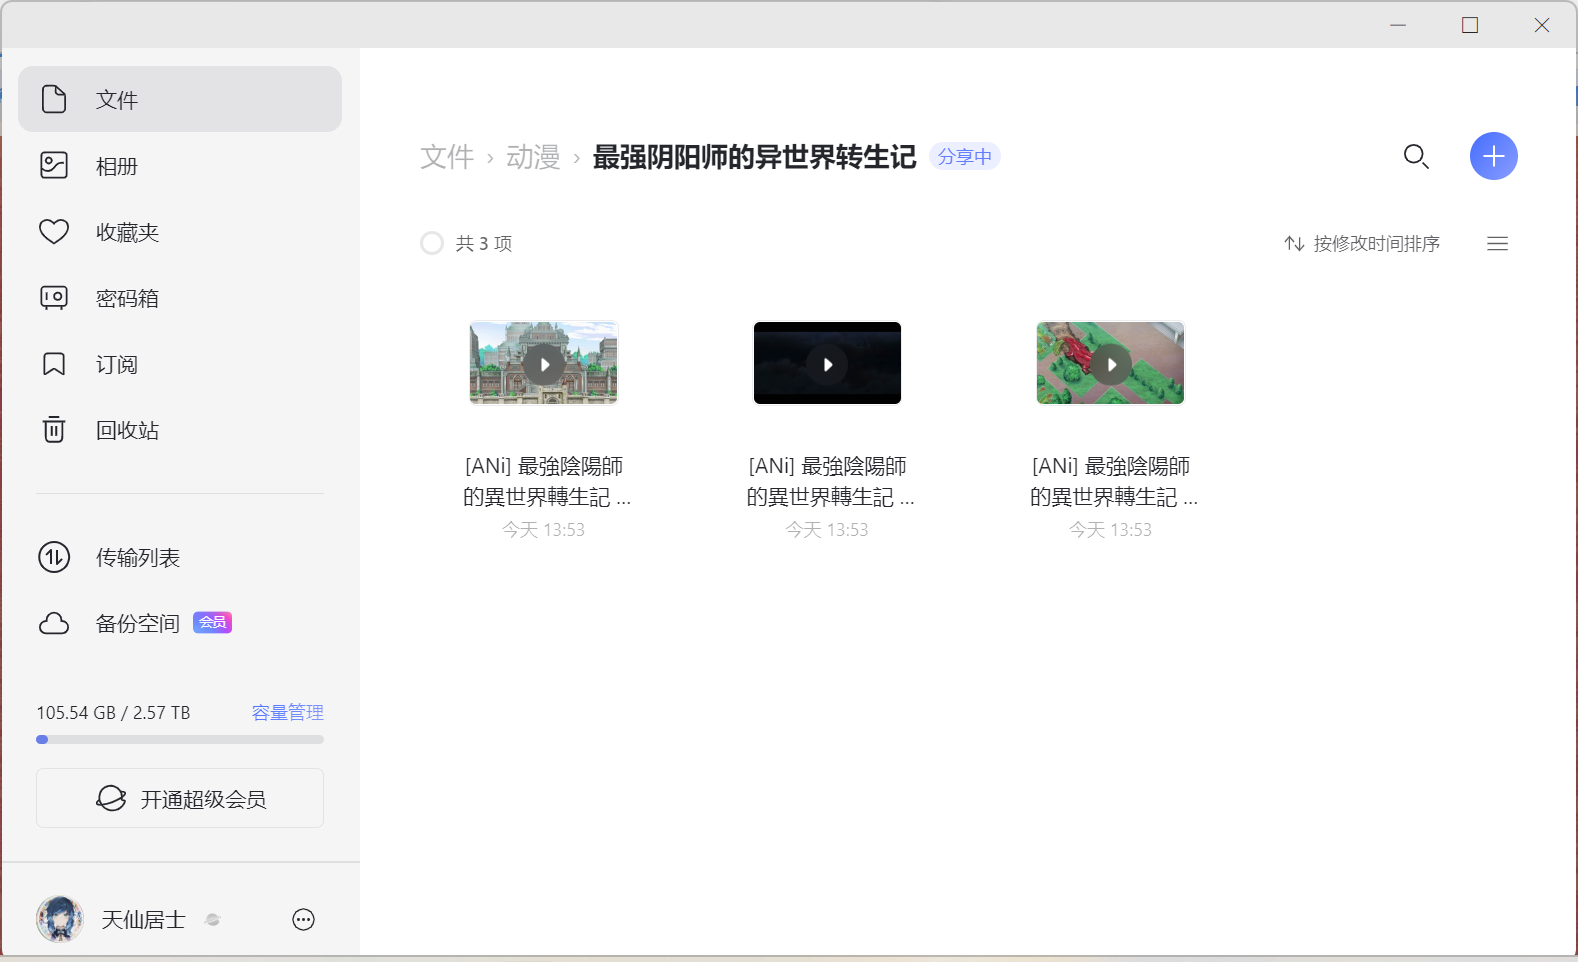The image size is (1578, 962).
Task: Click the 文件 document icon in sidebar
Action: pos(54,99)
